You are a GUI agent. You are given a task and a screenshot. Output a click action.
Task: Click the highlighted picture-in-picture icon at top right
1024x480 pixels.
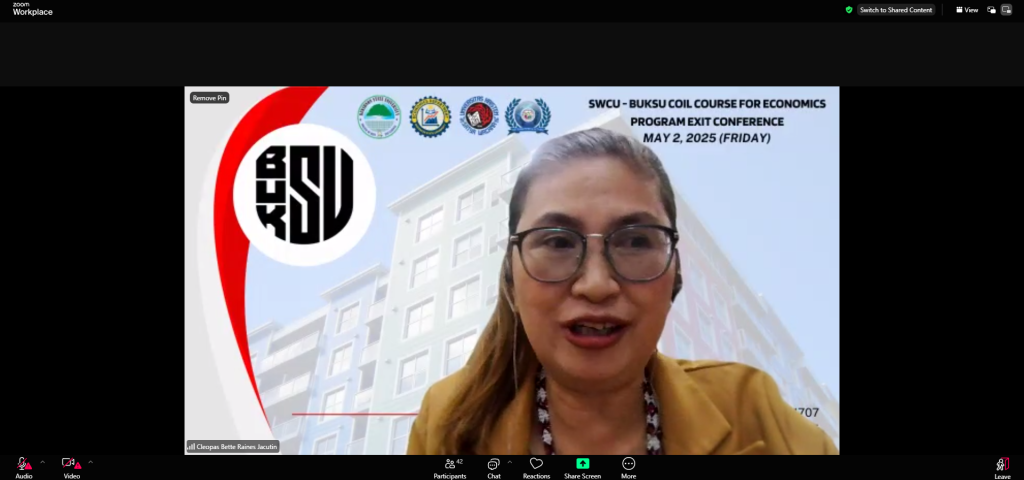click(x=1006, y=10)
